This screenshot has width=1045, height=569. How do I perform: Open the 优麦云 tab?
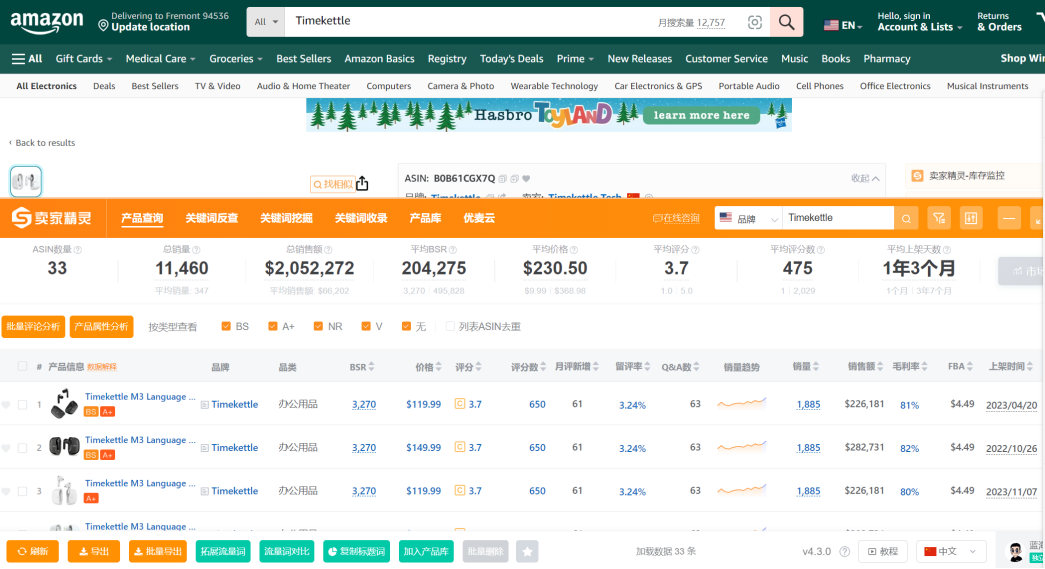pos(479,218)
